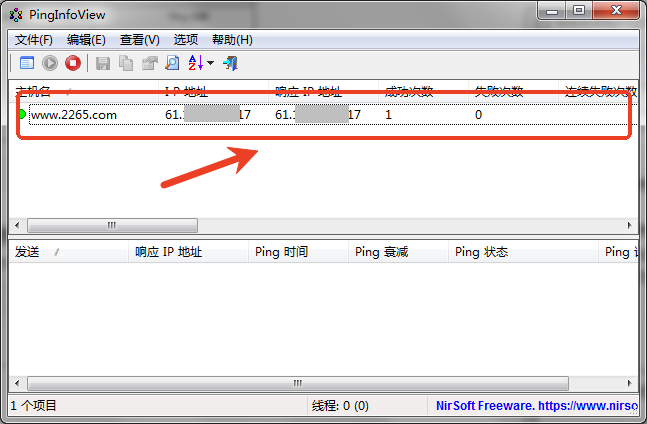Click status bar text 线程: 0 (0)
647x424 pixels.
click(x=340, y=406)
